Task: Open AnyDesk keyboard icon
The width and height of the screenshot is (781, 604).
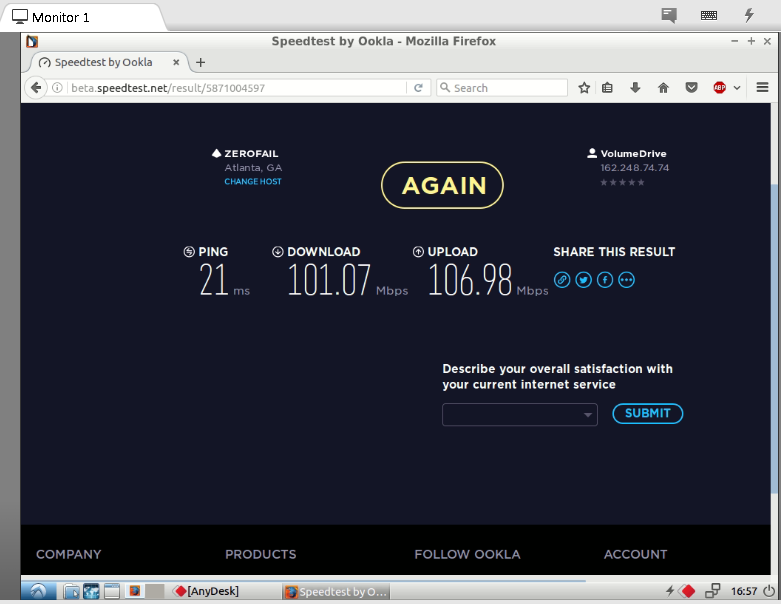Action: click(x=709, y=15)
